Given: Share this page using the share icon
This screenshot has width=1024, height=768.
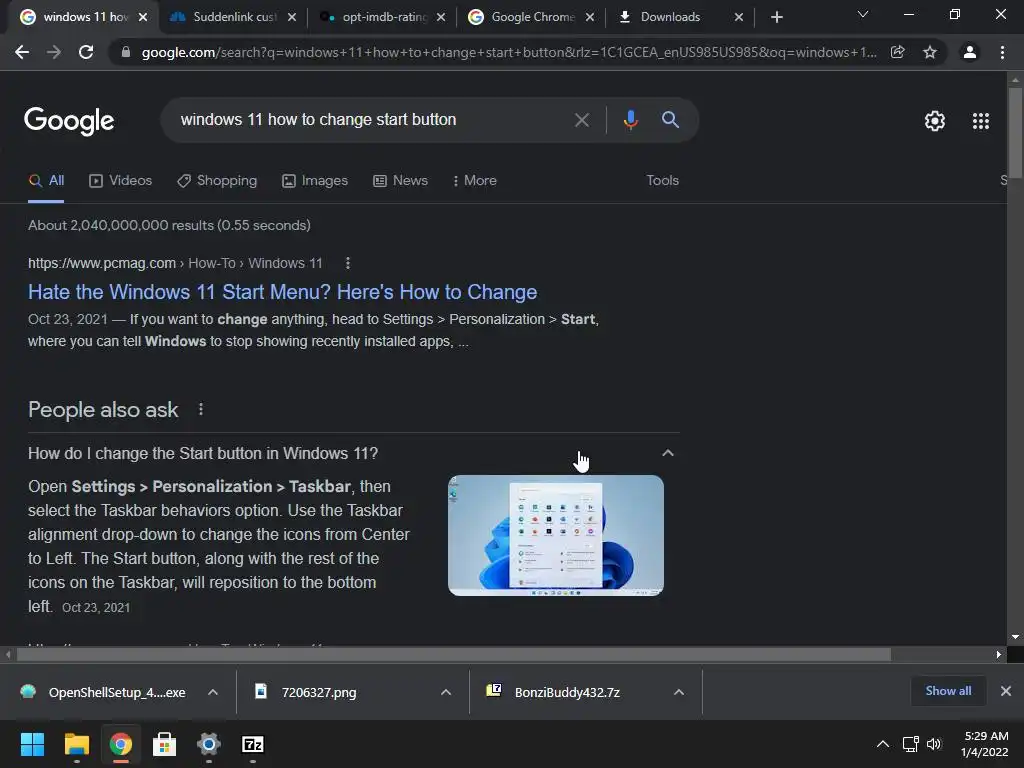Looking at the screenshot, I should click(898, 52).
